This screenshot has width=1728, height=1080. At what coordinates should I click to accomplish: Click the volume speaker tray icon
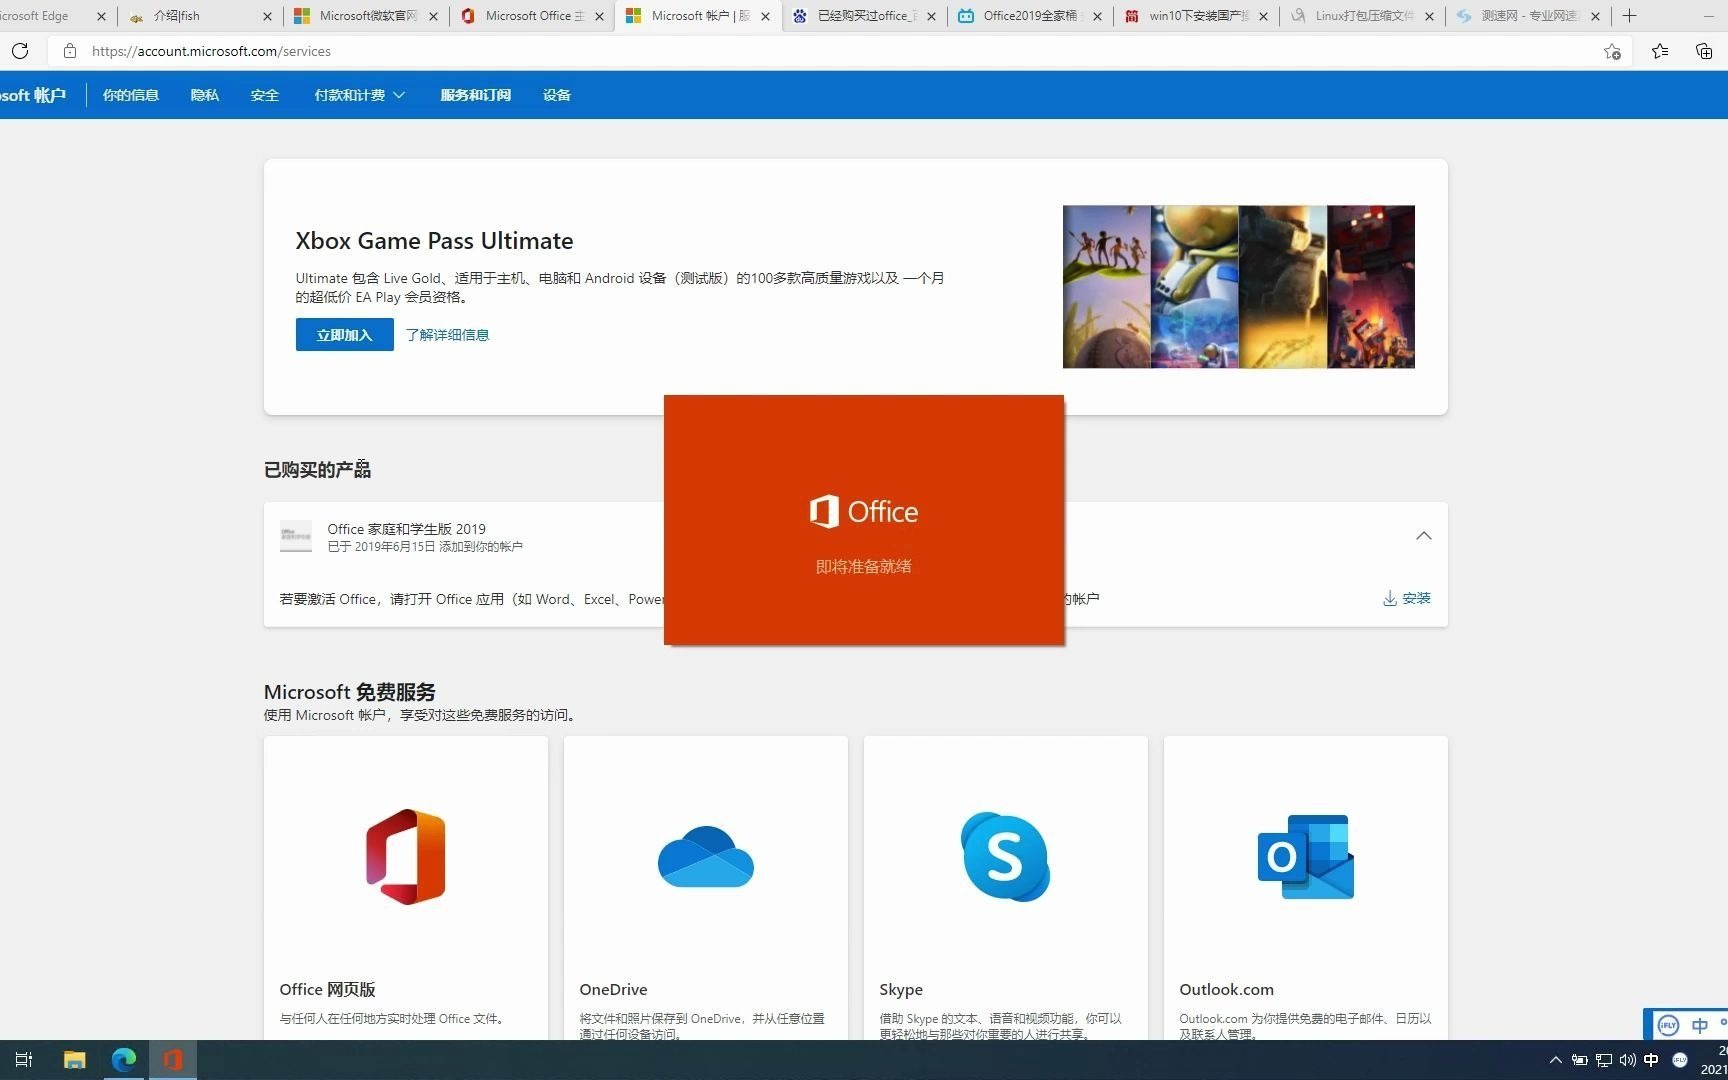(x=1627, y=1060)
